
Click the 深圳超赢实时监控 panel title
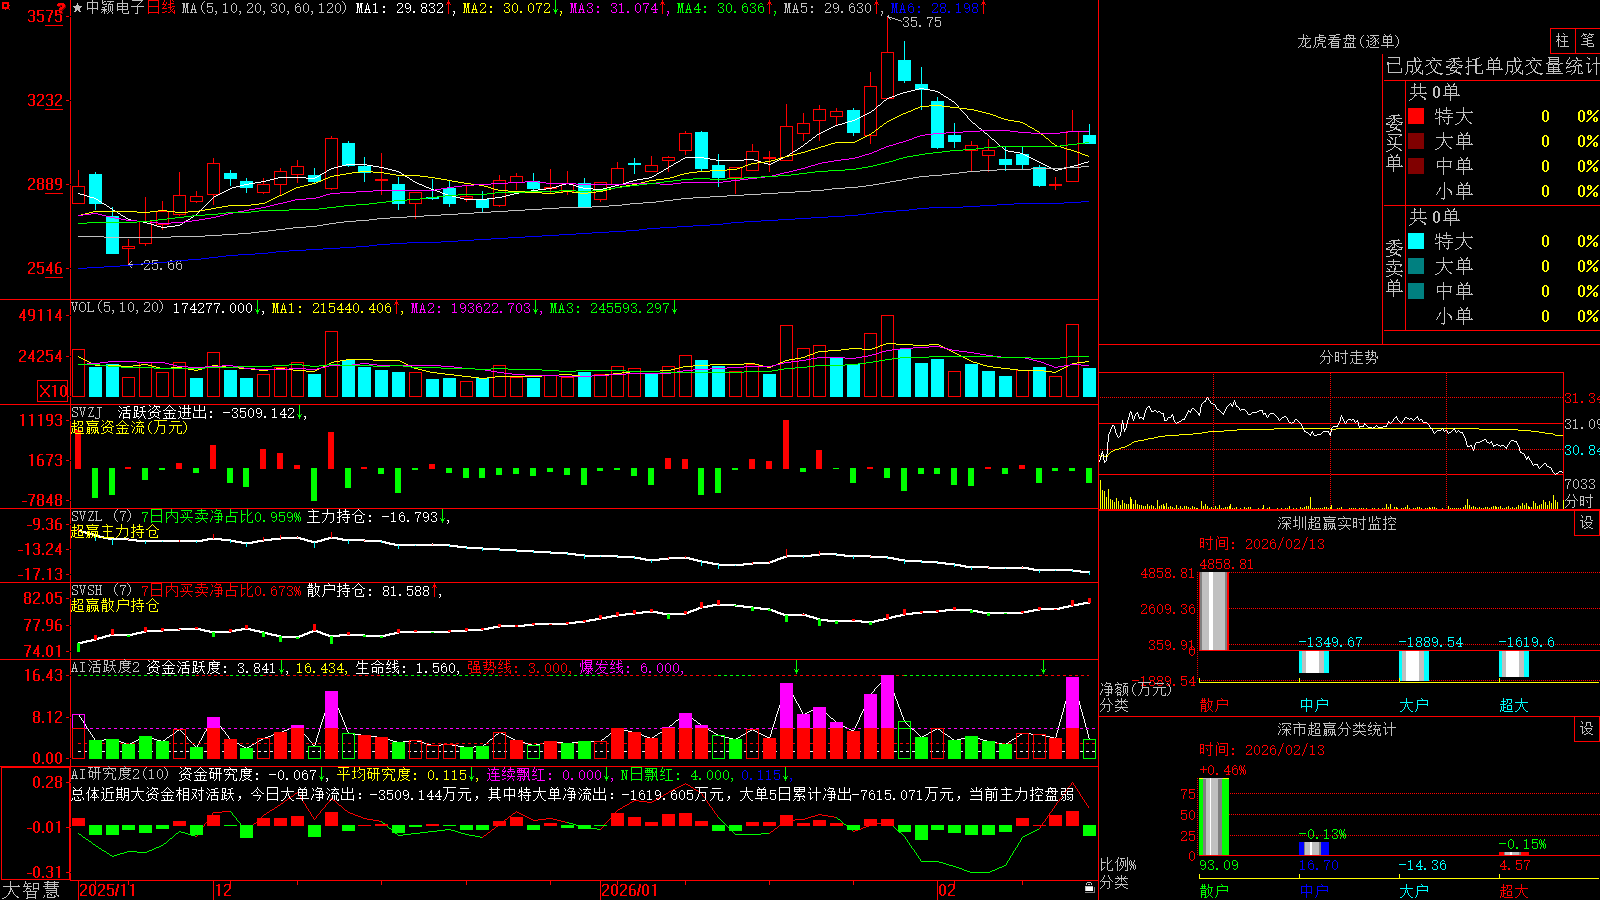(x=1337, y=523)
